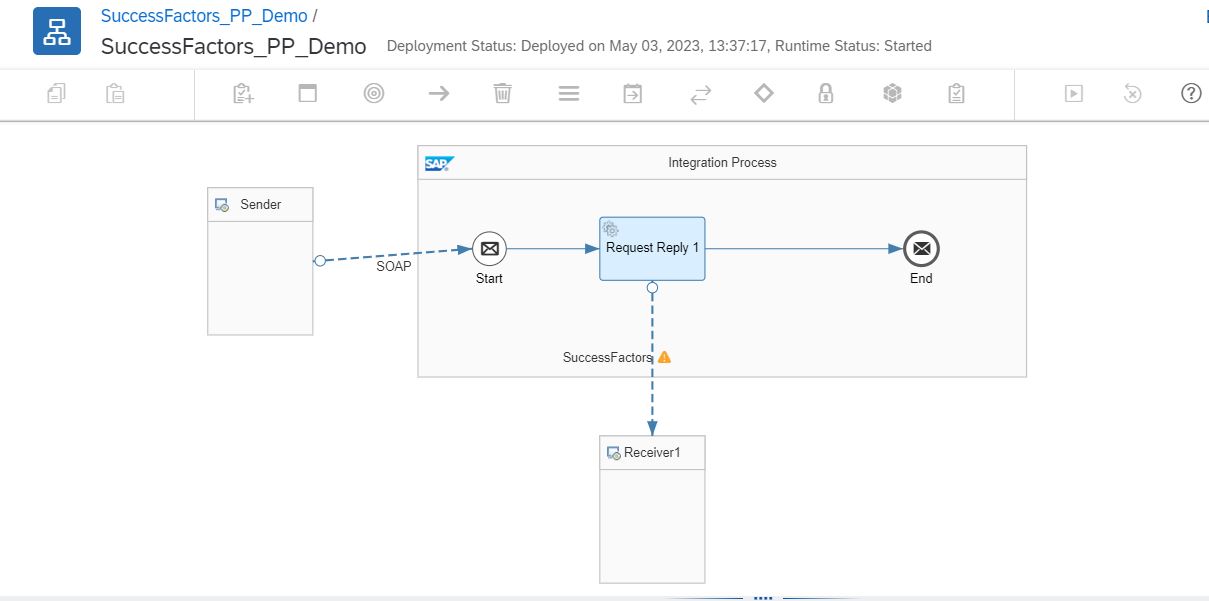The height and width of the screenshot is (601, 1209).
Task: Select the Integration Process header title
Action: [722, 162]
